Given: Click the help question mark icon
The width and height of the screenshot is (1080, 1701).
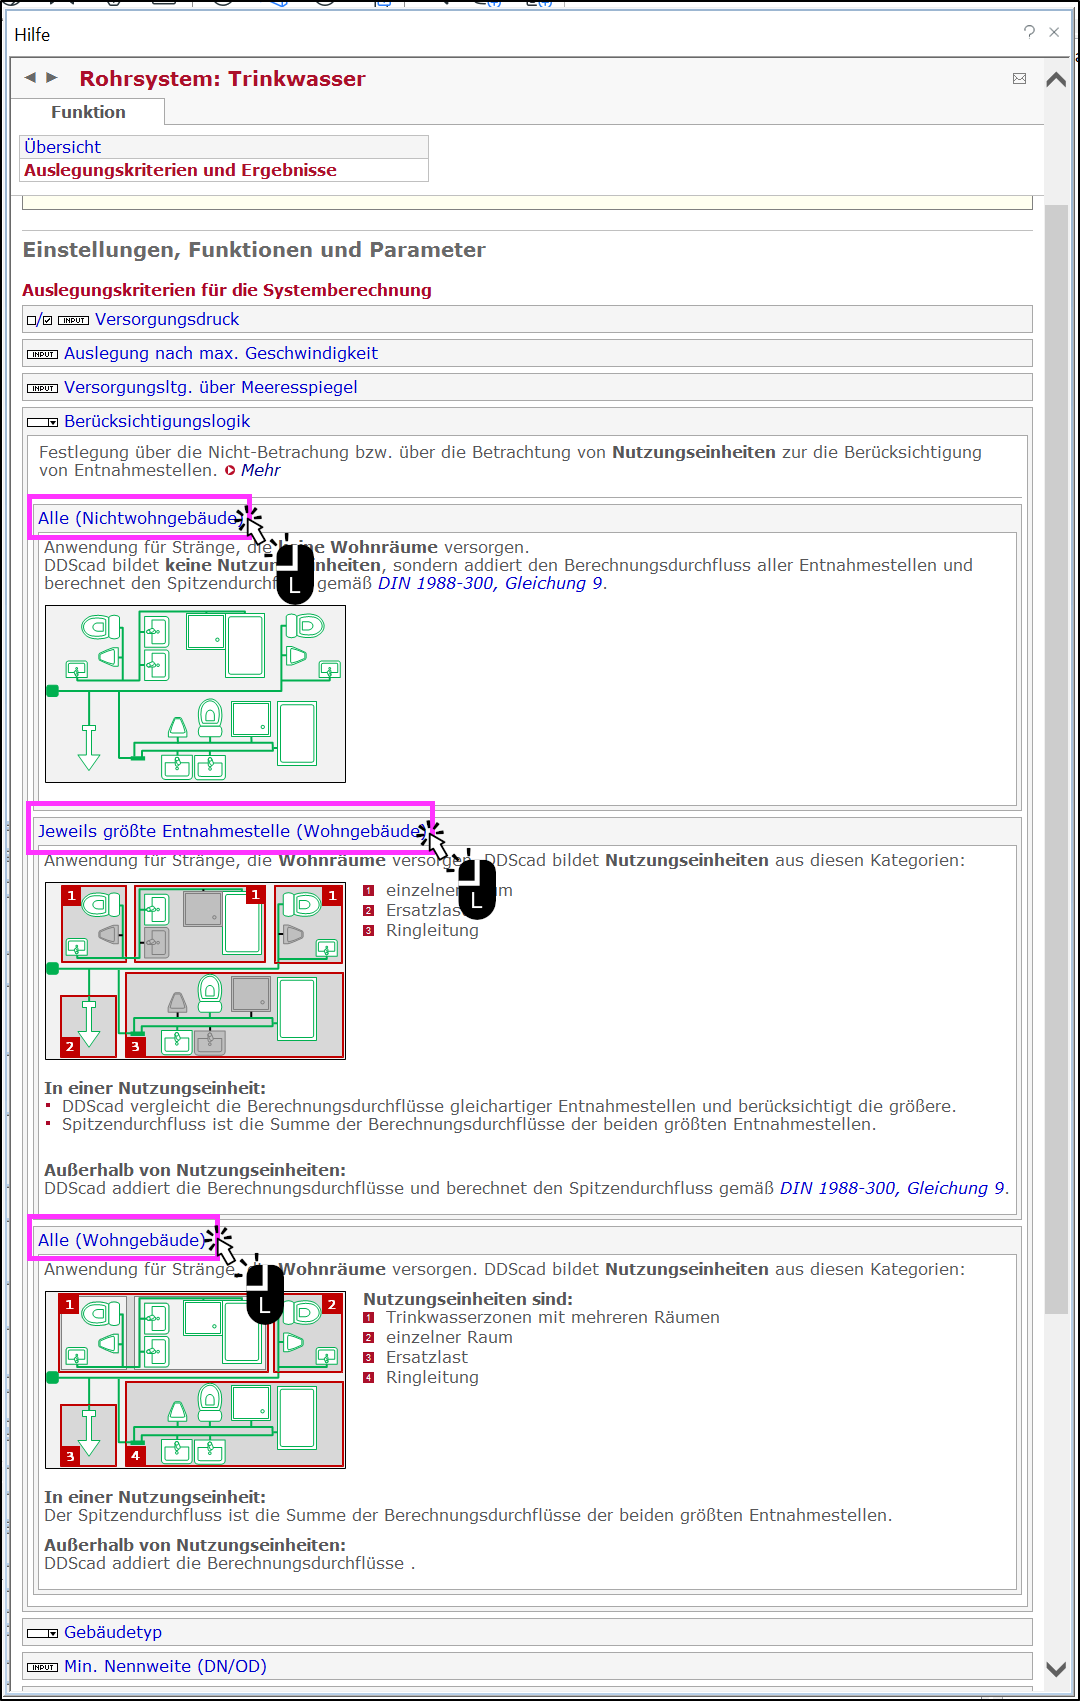Looking at the screenshot, I should point(1029,32).
